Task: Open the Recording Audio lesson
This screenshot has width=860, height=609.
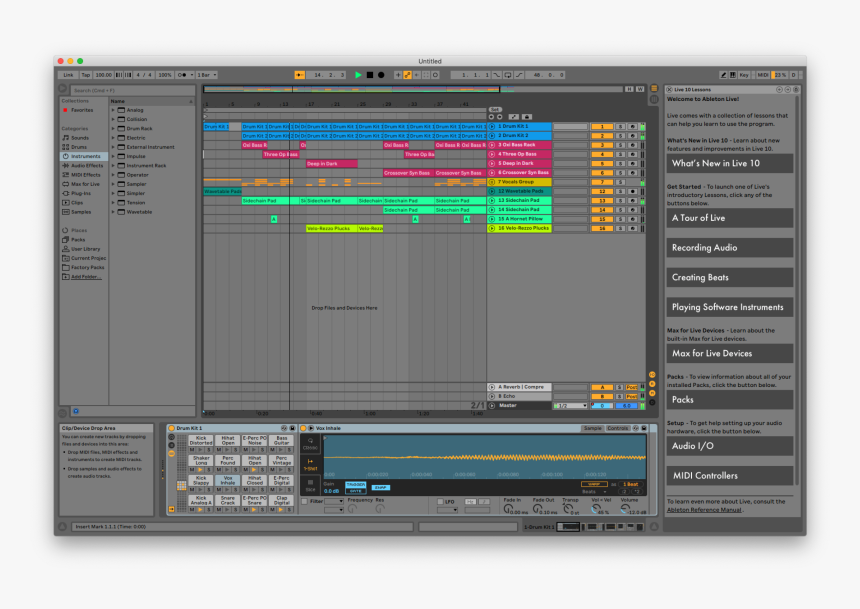Action: click(x=729, y=247)
